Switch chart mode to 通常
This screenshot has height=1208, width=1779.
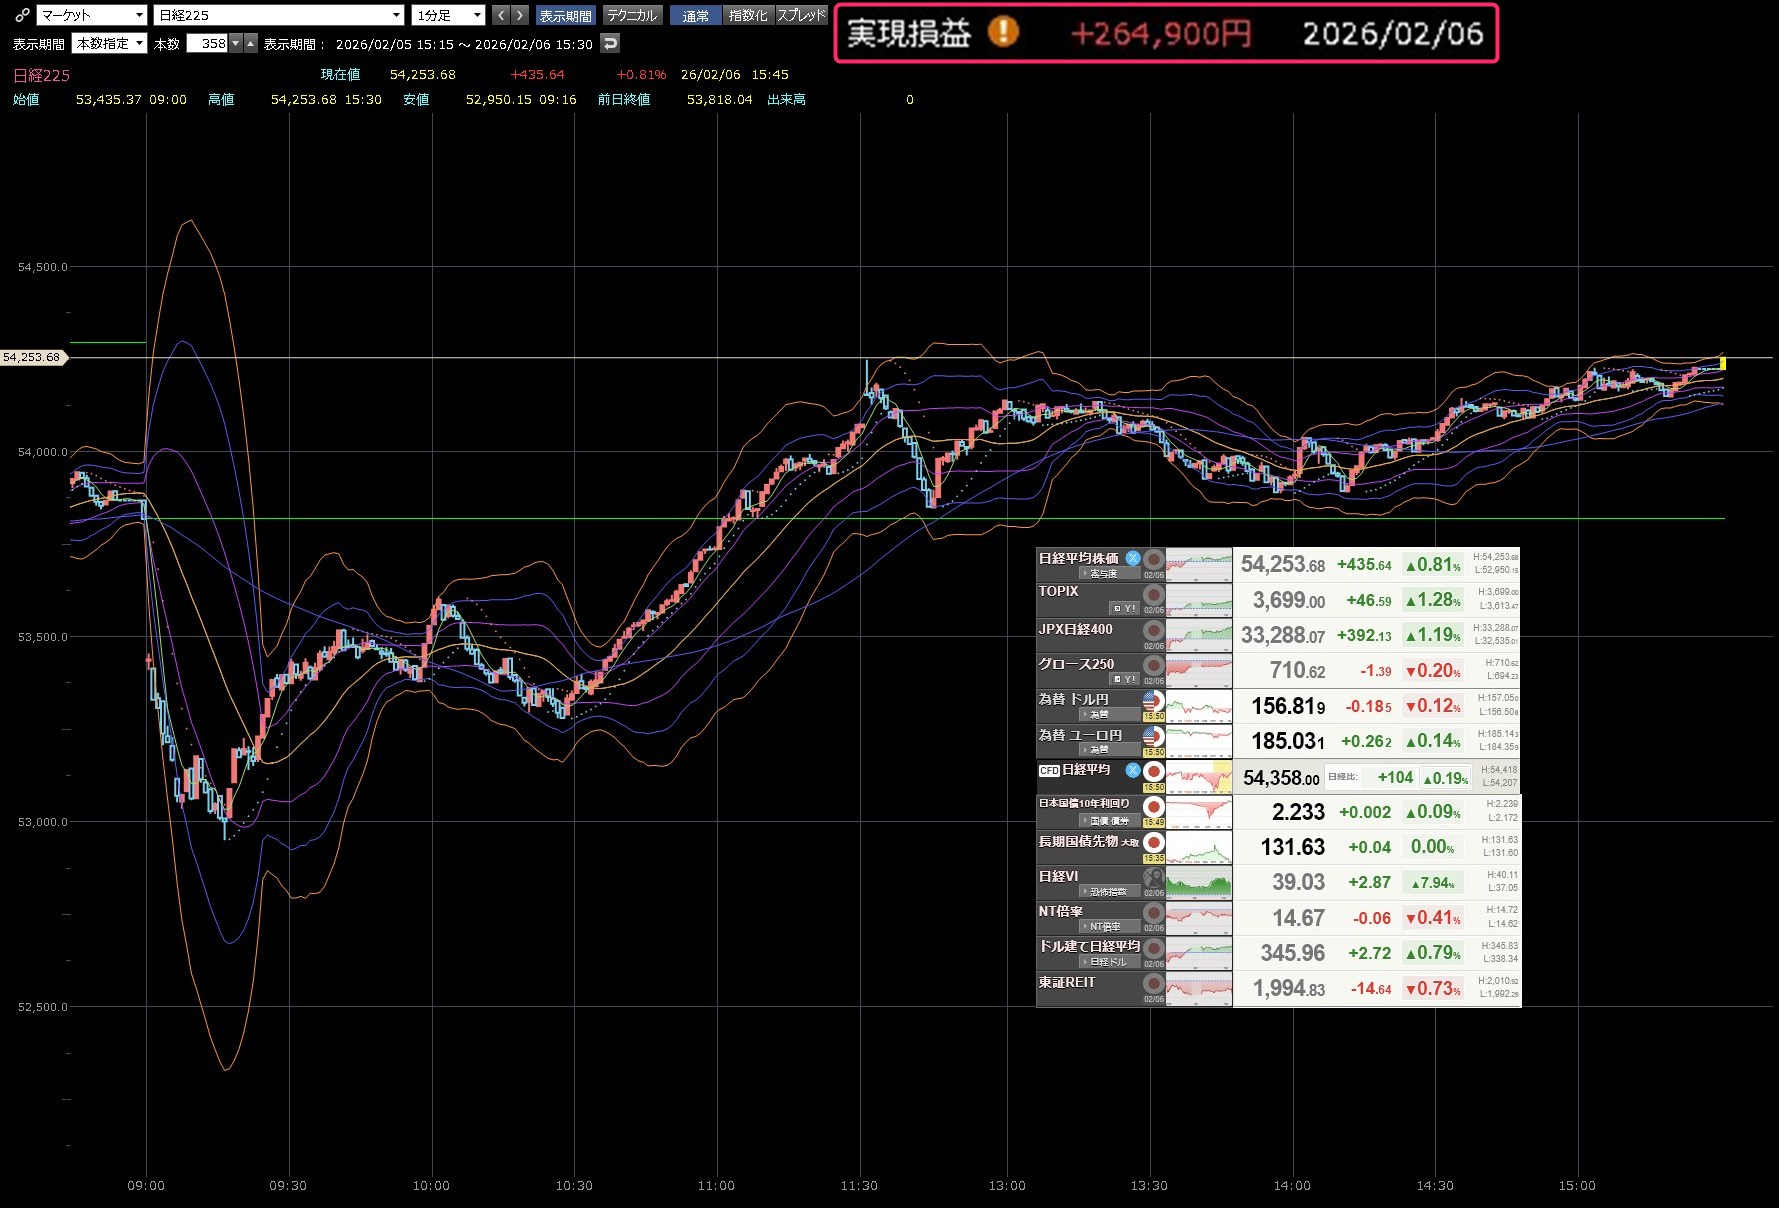coord(695,15)
